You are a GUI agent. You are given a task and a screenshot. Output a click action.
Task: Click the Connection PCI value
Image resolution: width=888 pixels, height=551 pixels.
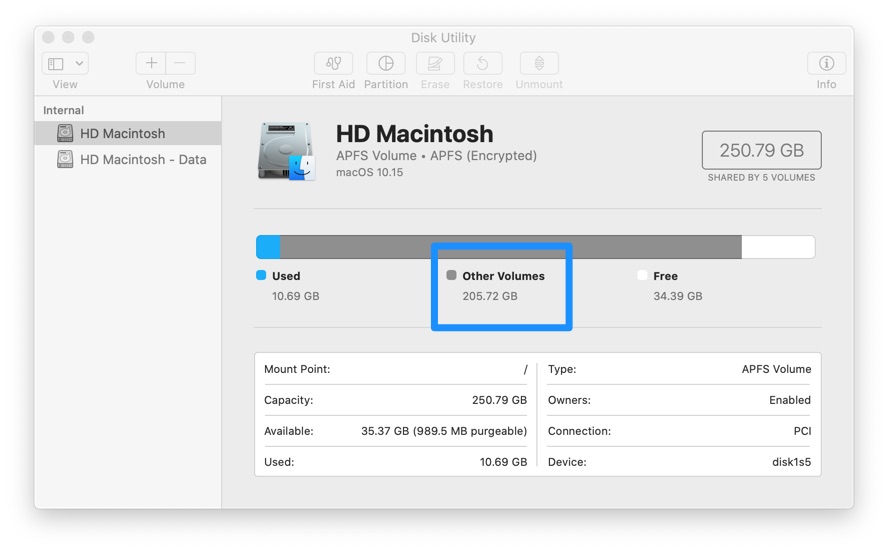pyautogui.click(x=802, y=431)
